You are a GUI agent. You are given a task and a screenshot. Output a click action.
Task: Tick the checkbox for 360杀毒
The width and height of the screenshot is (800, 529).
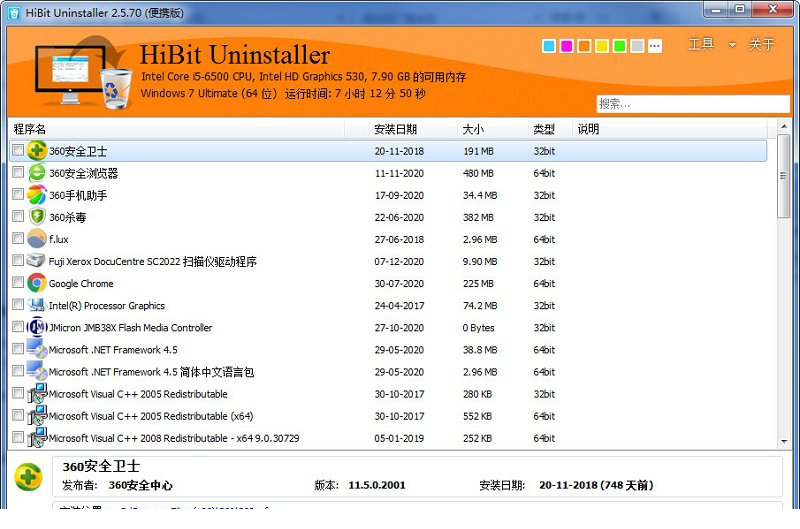pyautogui.click(x=18, y=216)
